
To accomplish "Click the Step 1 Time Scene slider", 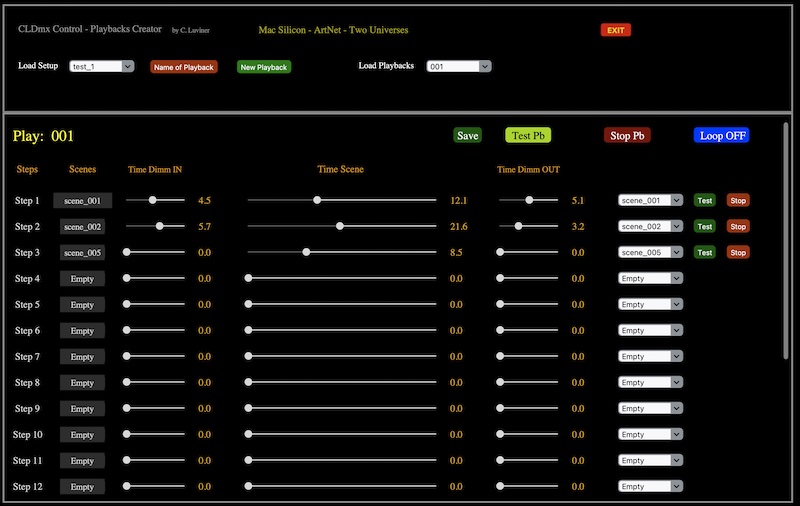I will pyautogui.click(x=342, y=200).
